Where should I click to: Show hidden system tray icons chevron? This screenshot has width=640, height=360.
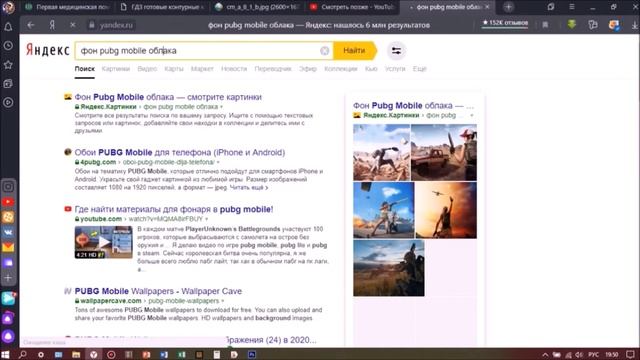[545, 354]
